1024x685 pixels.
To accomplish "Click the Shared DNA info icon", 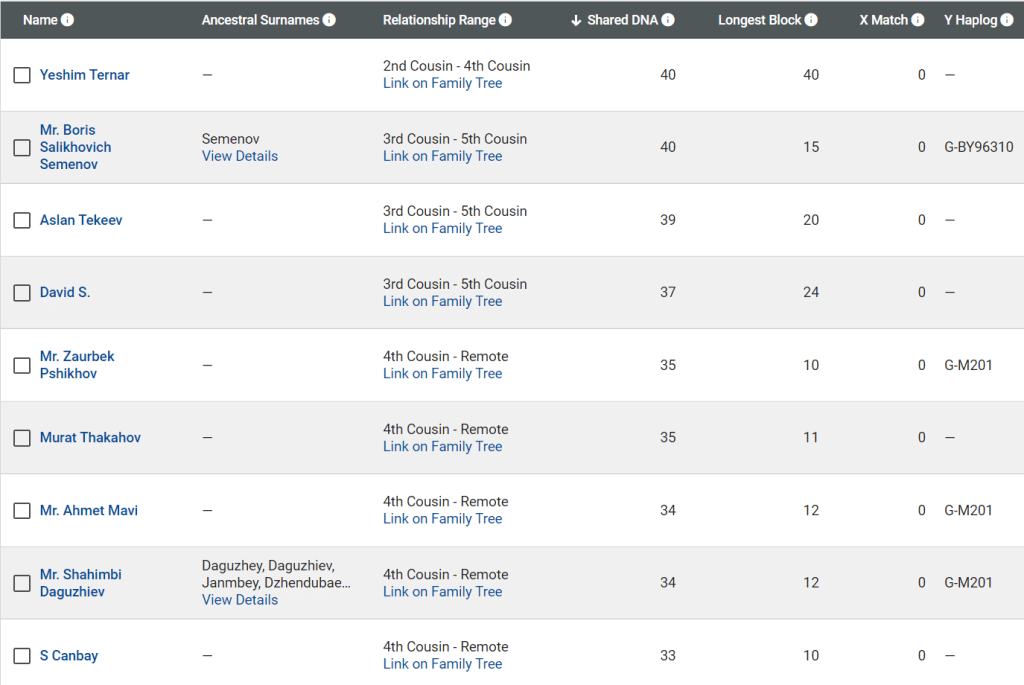I will point(668,20).
